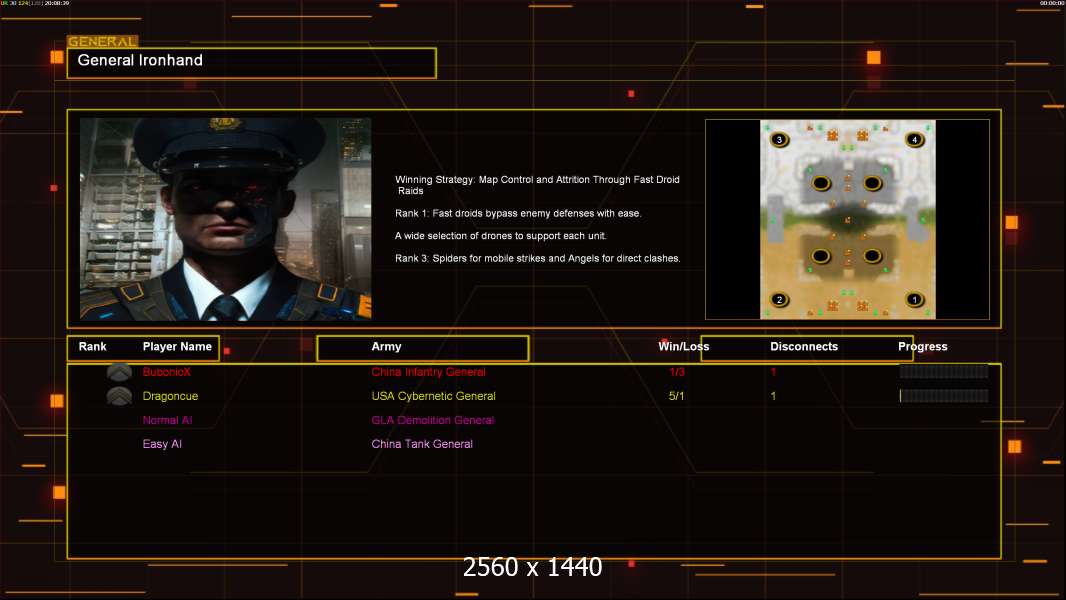Click the GENERAL label tag
The height and width of the screenshot is (600, 1066).
point(103,41)
